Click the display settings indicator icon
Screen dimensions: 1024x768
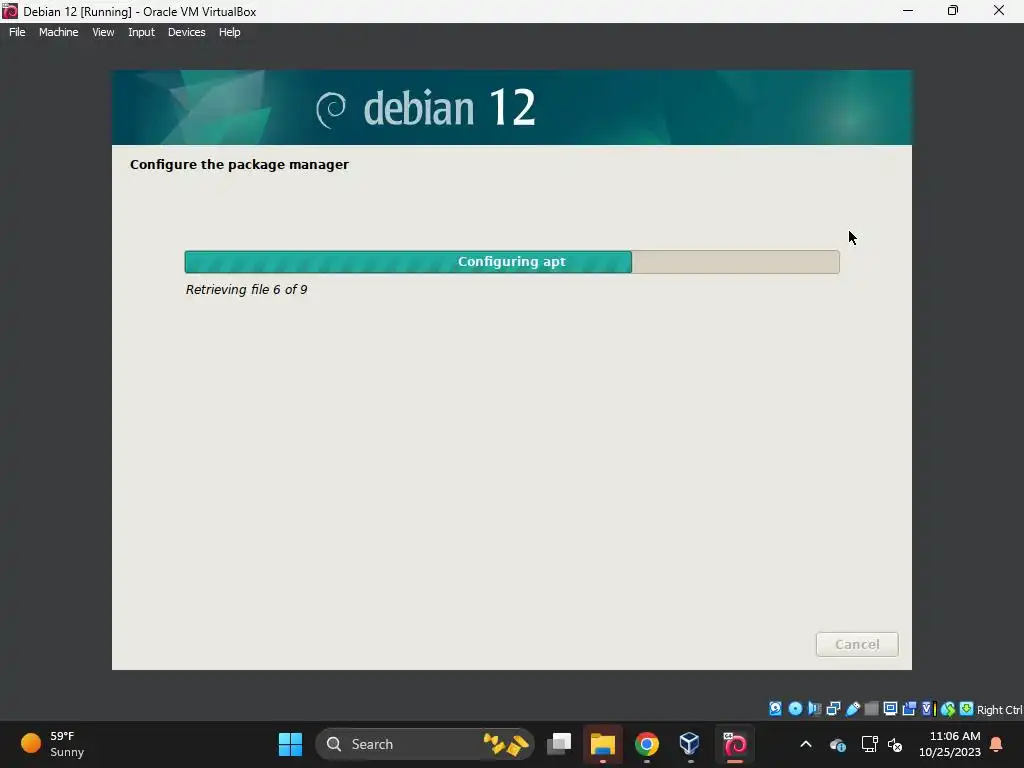click(x=890, y=709)
